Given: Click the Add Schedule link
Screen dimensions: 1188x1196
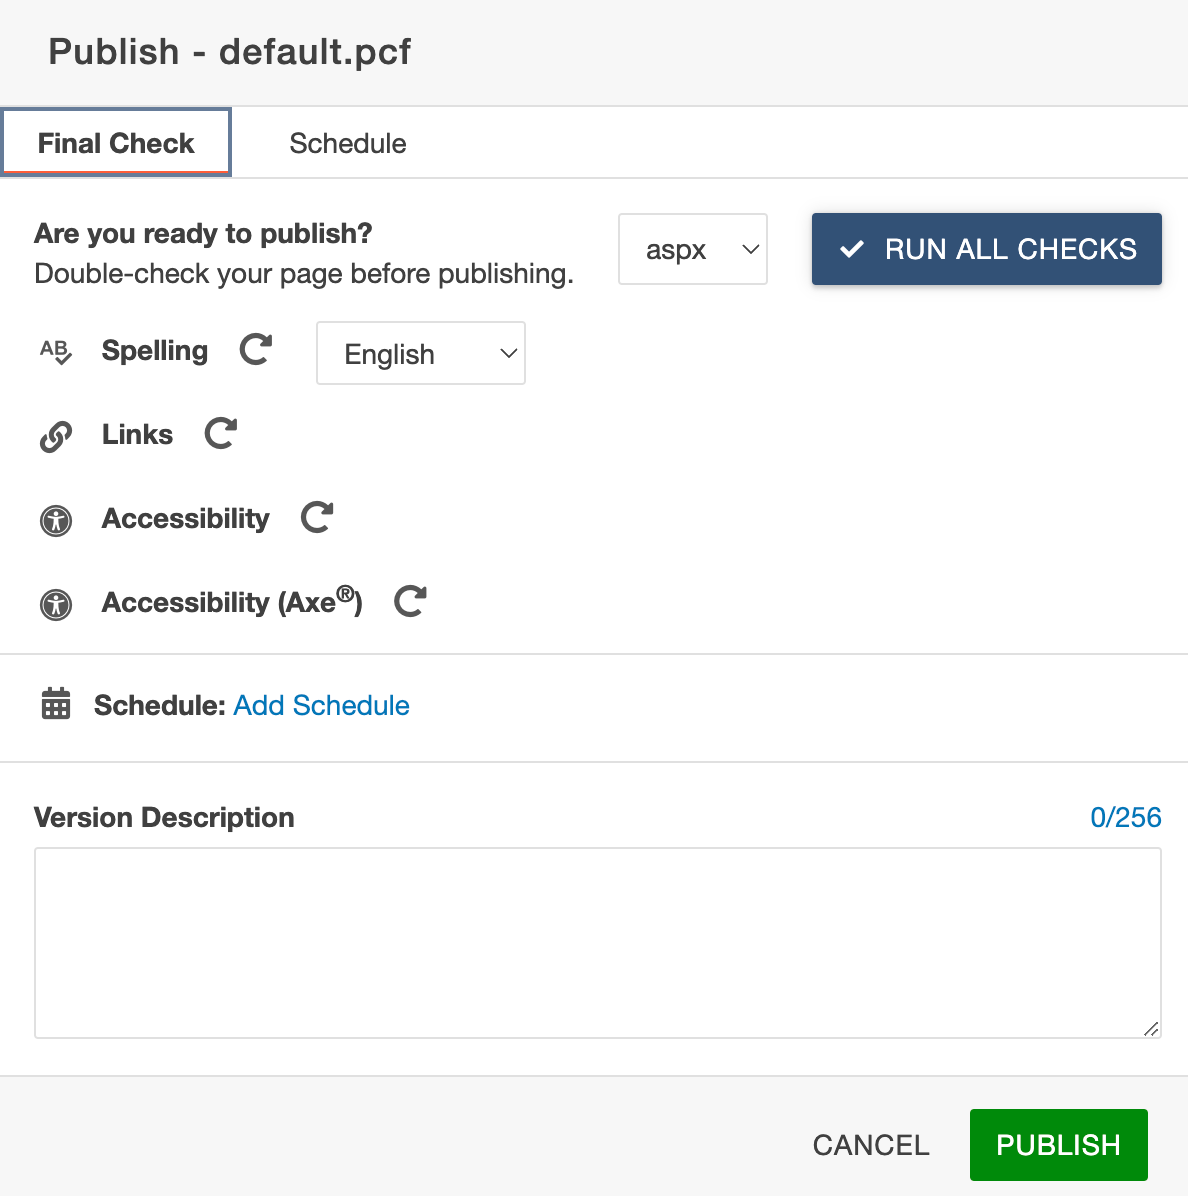Looking at the screenshot, I should [x=321, y=706].
